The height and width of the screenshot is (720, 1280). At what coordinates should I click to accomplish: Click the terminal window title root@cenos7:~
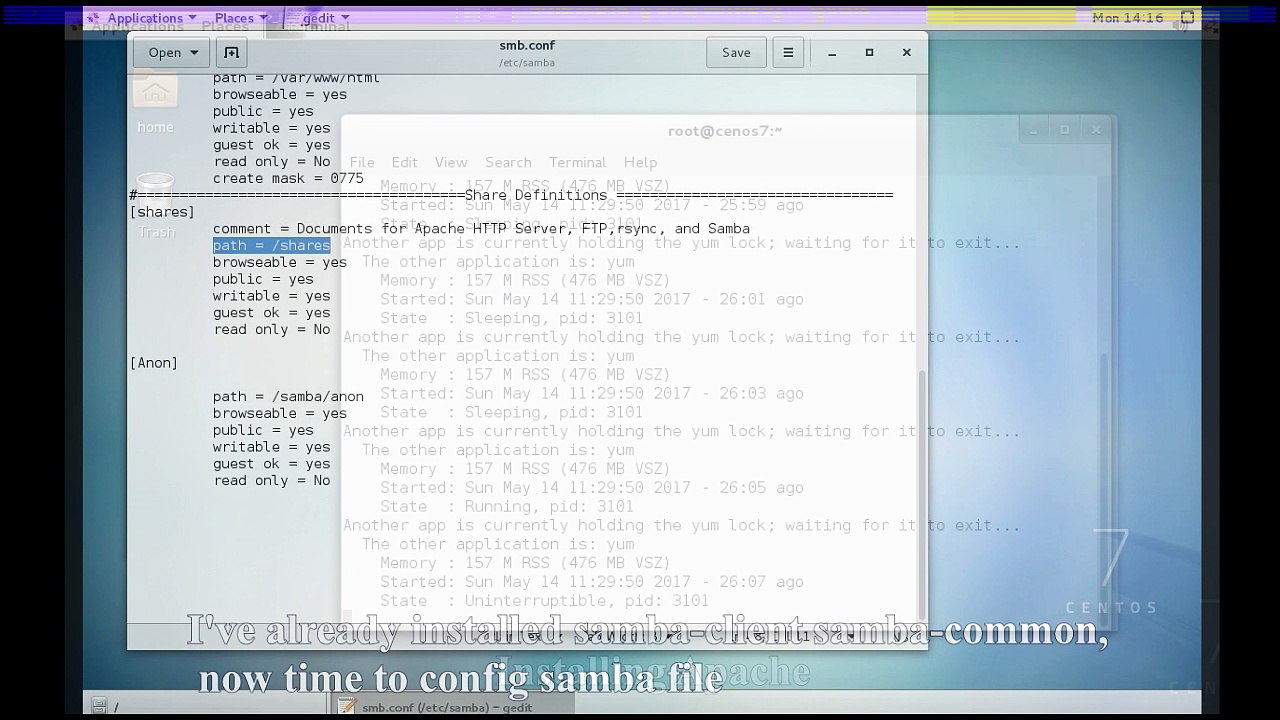tap(725, 131)
